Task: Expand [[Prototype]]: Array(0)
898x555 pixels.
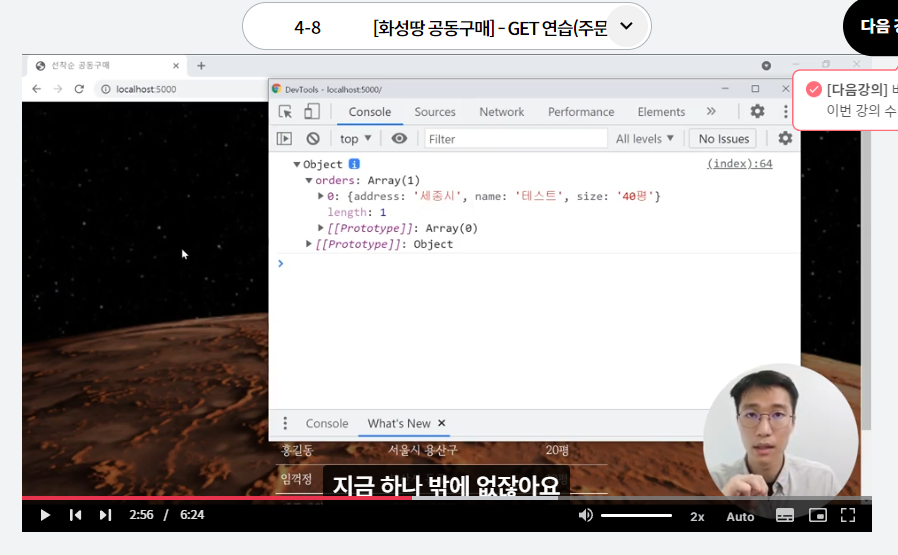Action: pos(321,228)
